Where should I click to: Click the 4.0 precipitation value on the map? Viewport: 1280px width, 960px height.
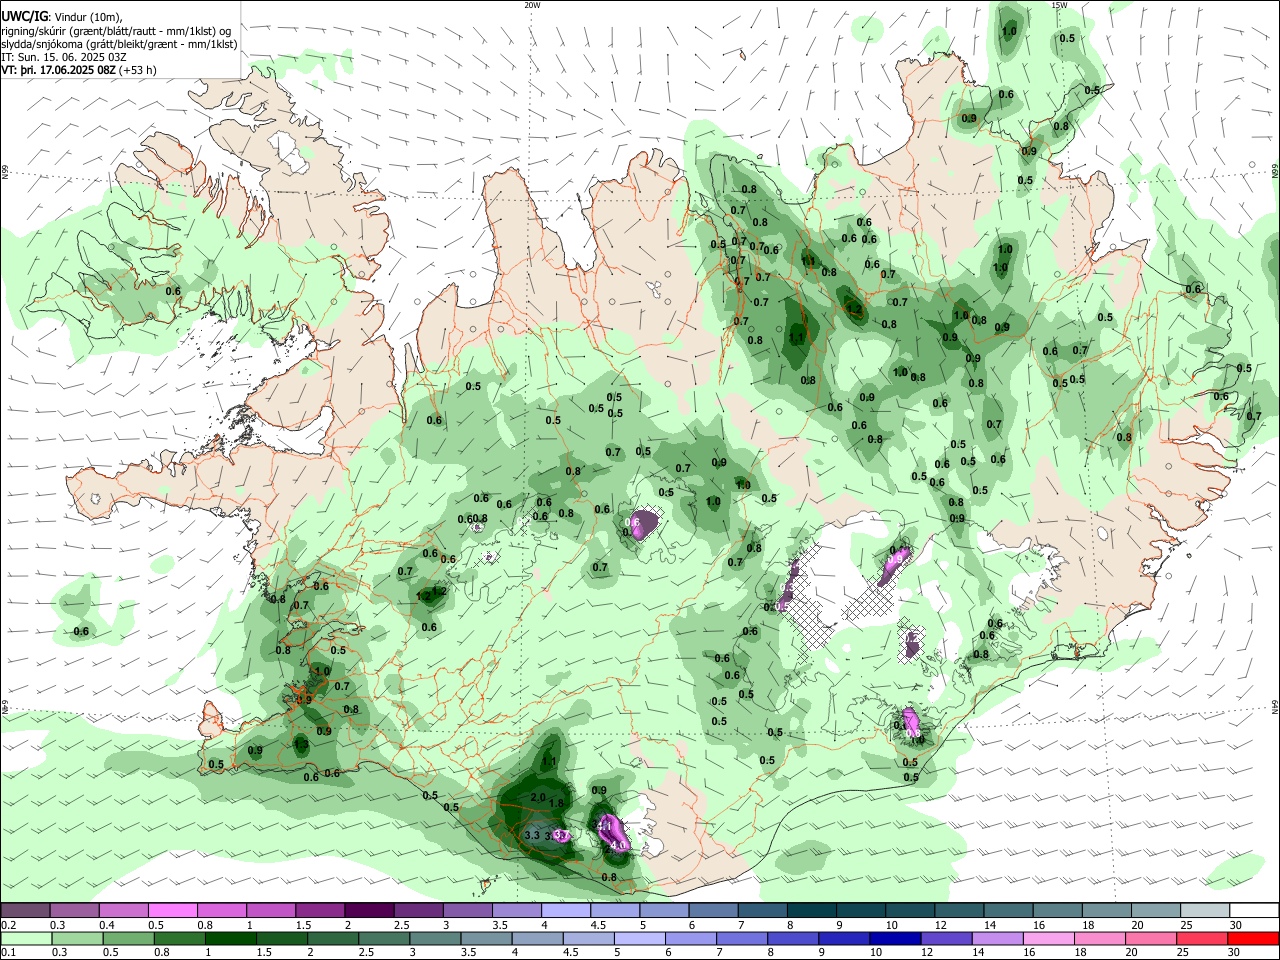point(617,845)
